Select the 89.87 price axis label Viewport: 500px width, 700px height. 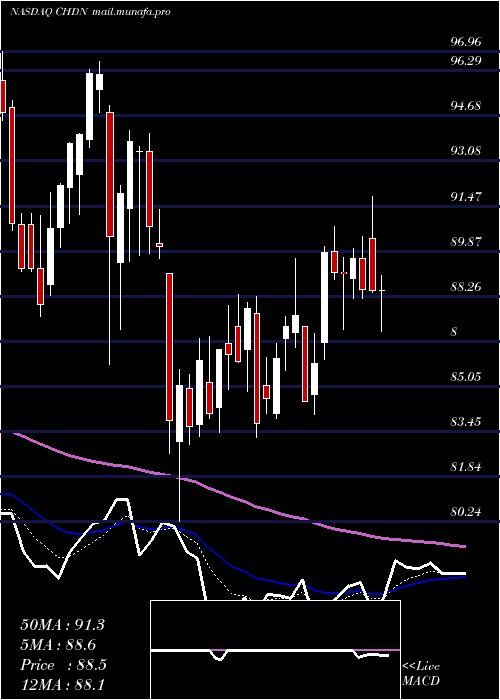pos(466,242)
